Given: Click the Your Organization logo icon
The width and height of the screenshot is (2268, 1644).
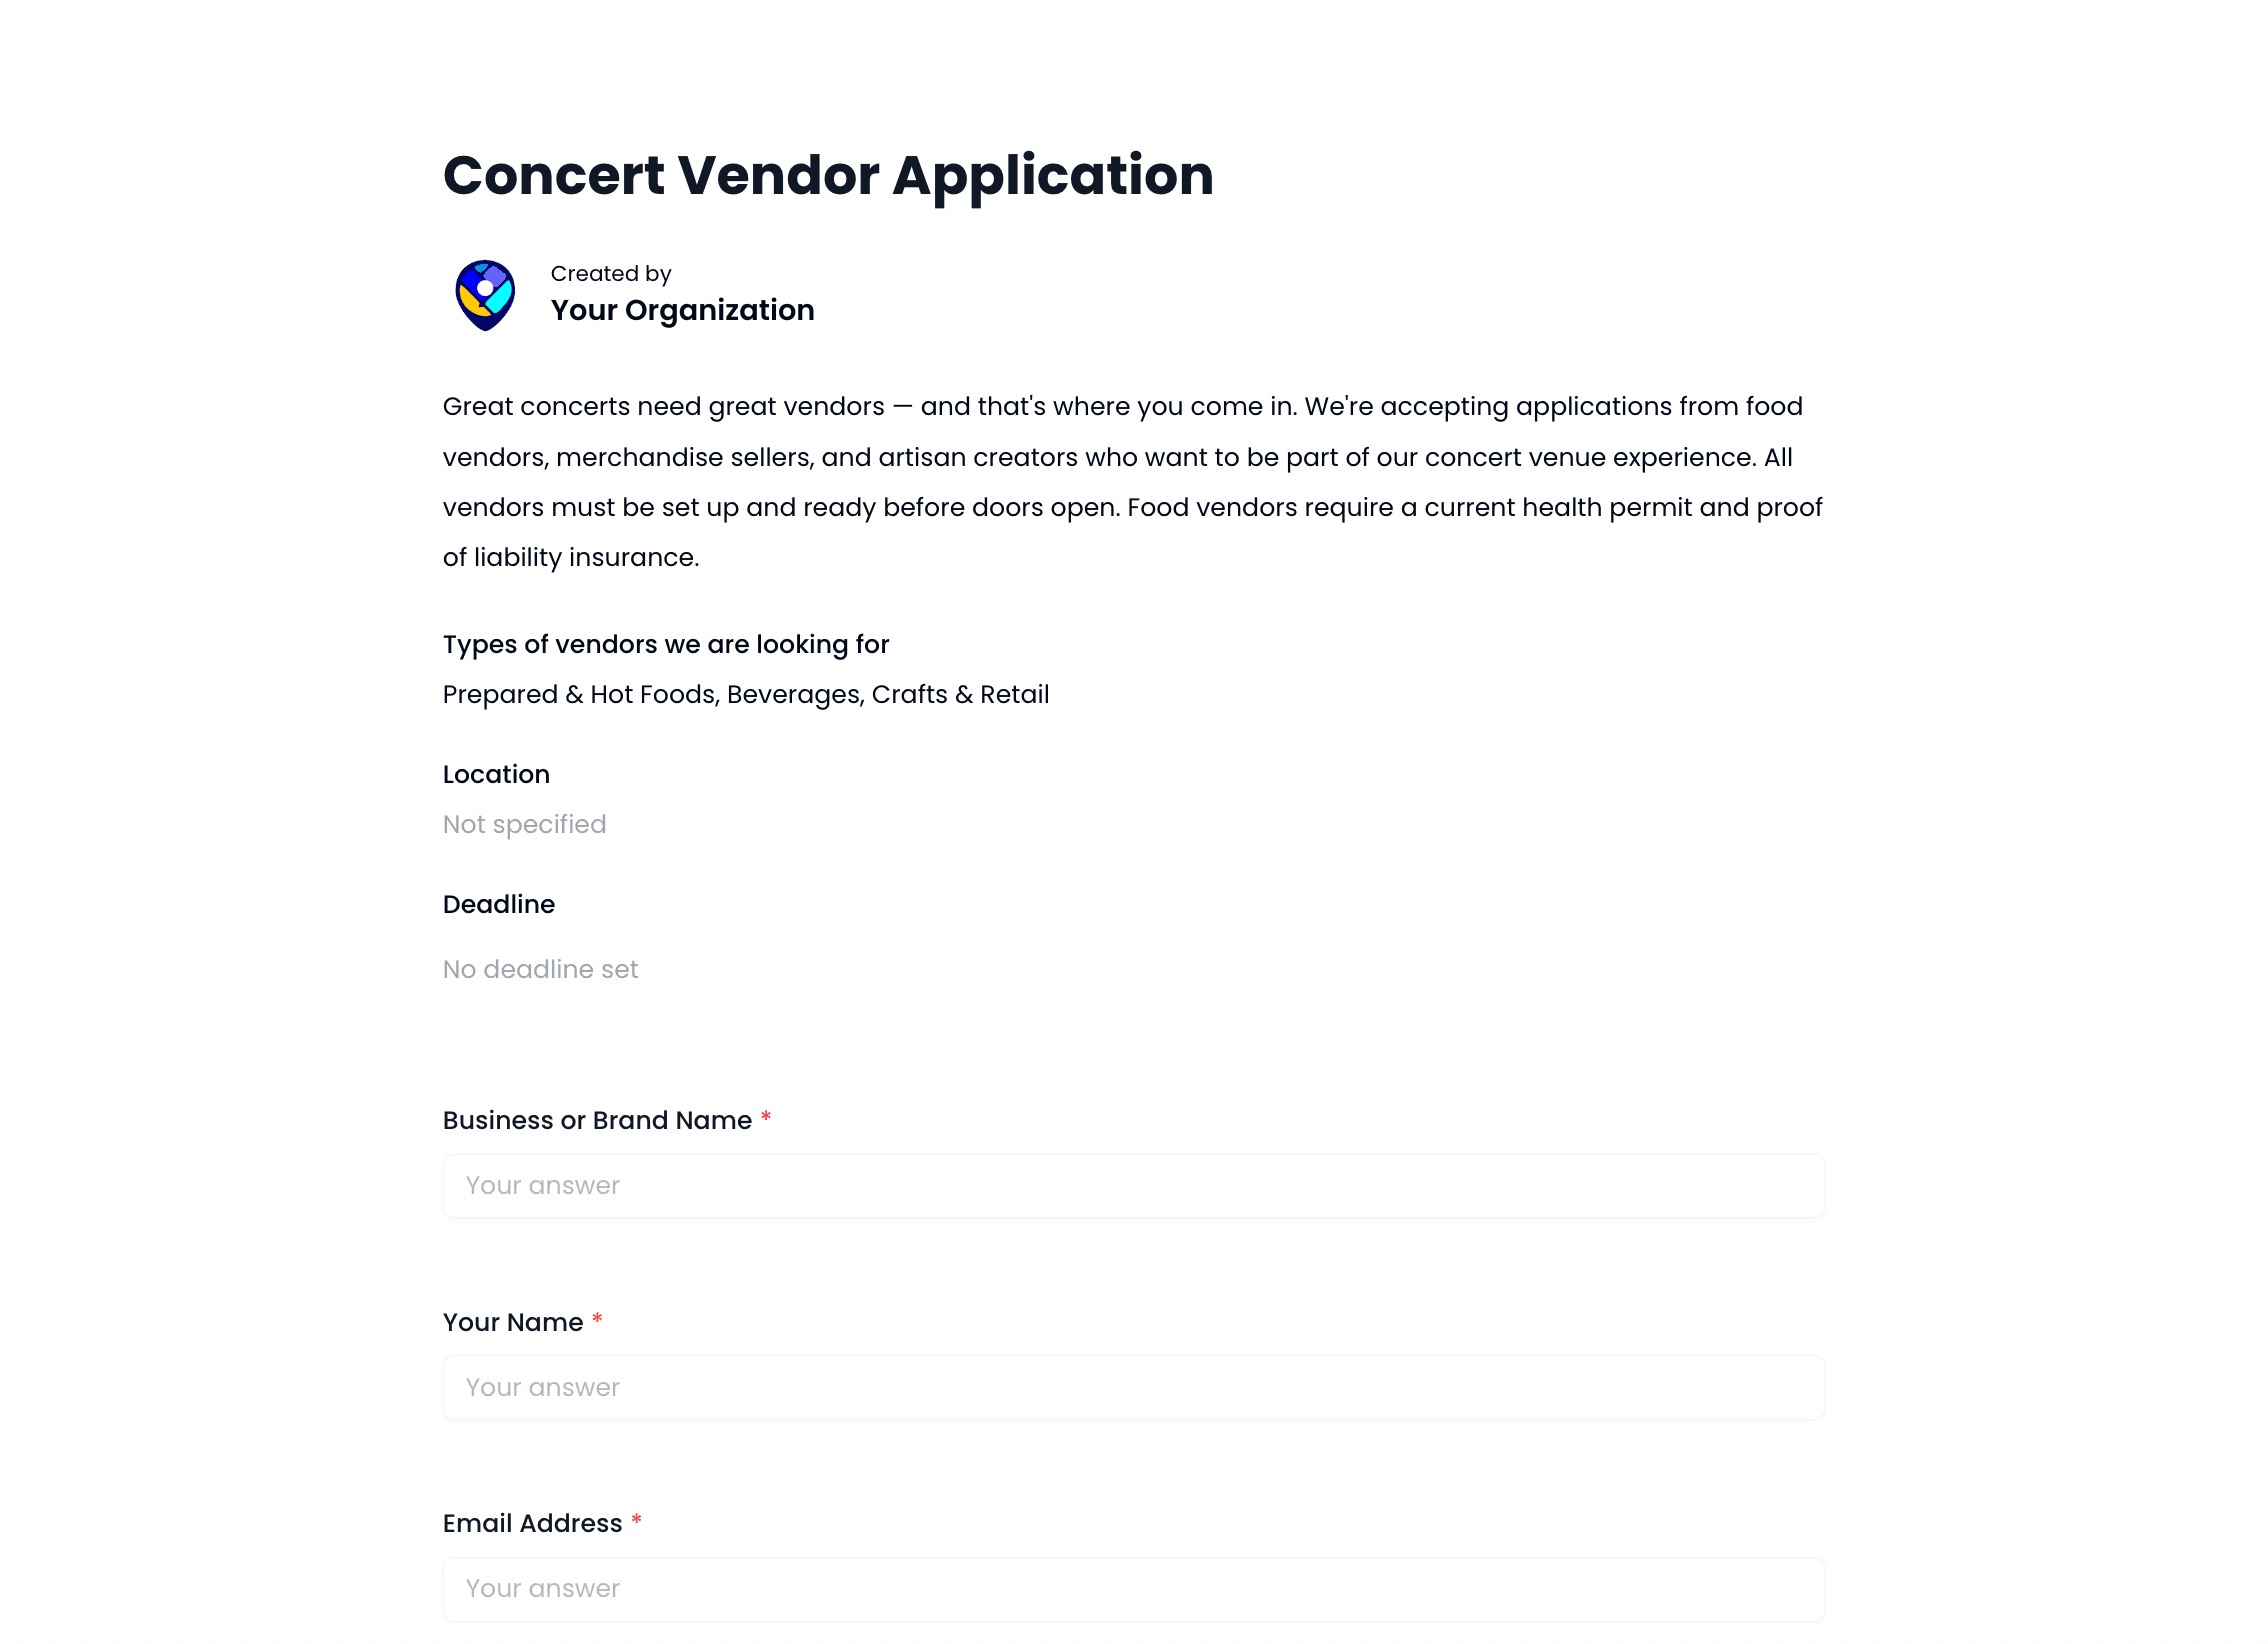Looking at the screenshot, I should (488, 293).
